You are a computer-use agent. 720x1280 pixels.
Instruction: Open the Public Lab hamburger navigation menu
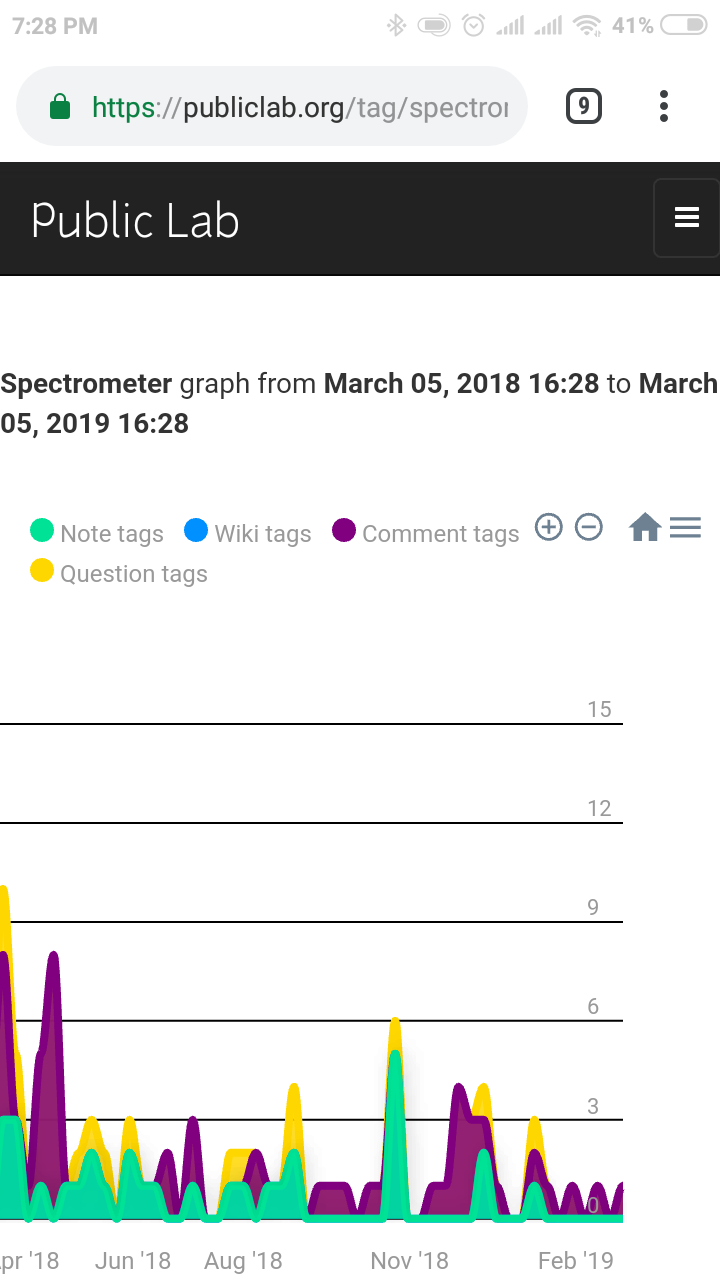pos(686,218)
